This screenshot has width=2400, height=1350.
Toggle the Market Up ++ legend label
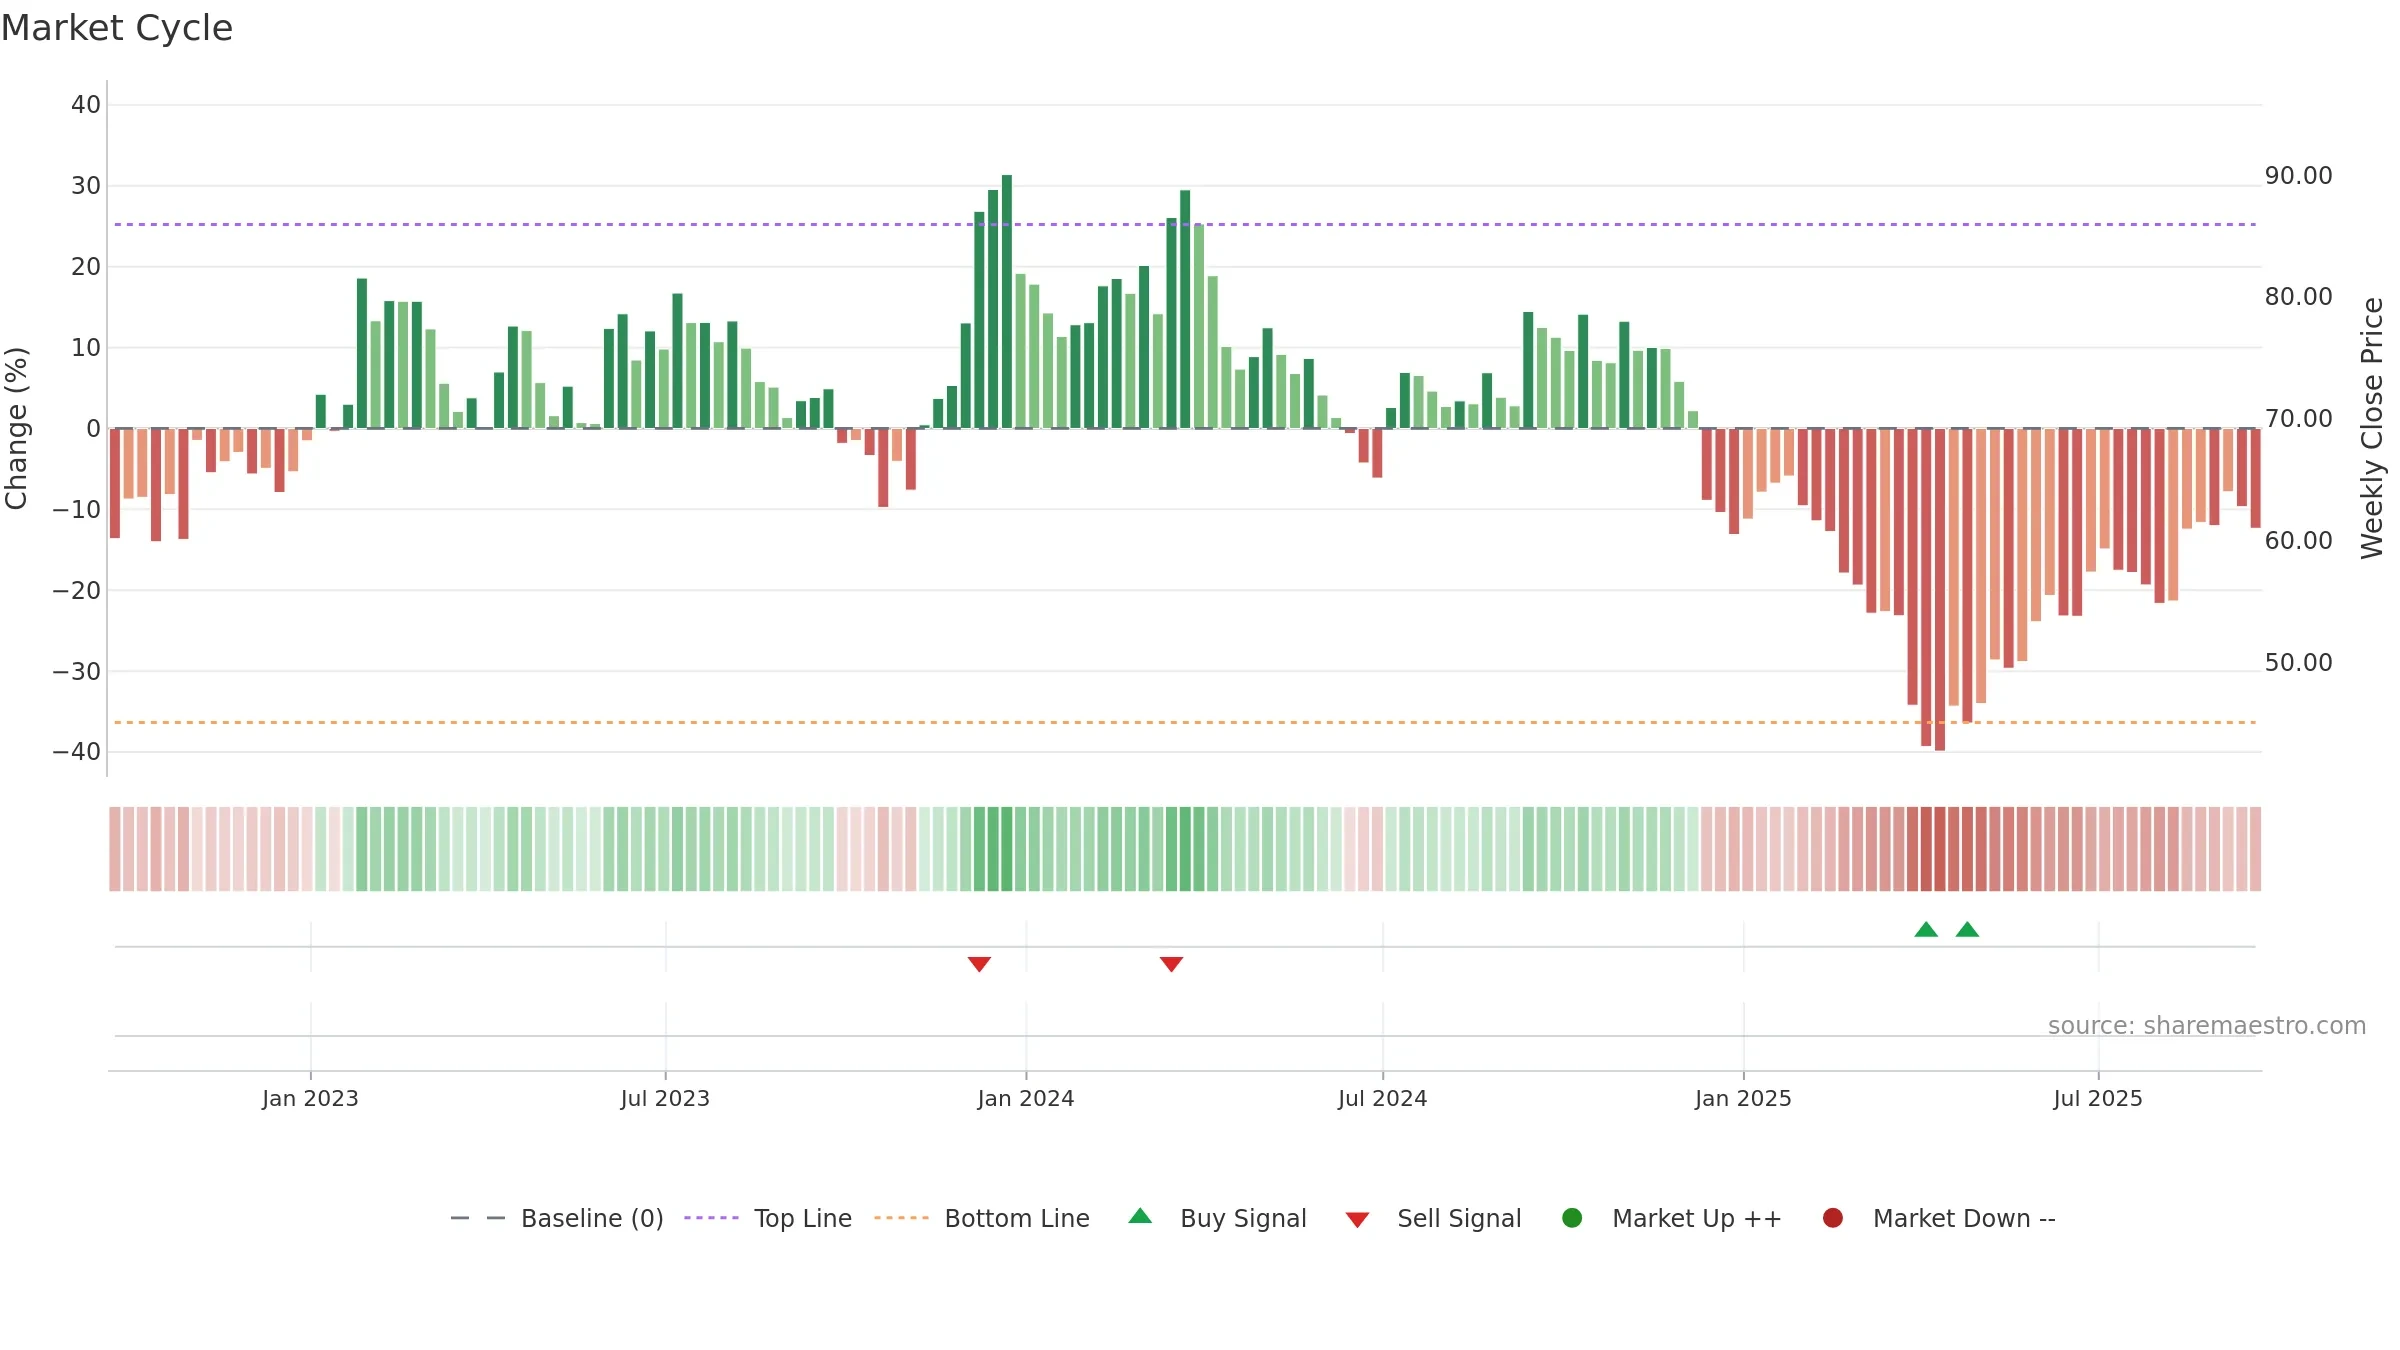point(1697,1219)
